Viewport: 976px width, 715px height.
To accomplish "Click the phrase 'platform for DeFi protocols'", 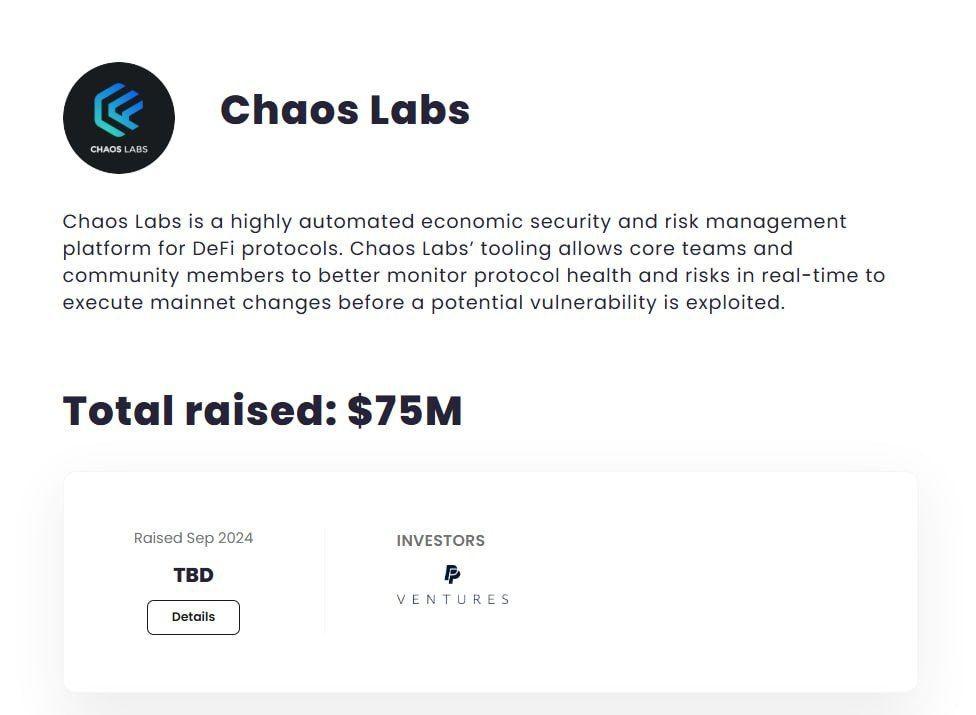I will 202,248.
